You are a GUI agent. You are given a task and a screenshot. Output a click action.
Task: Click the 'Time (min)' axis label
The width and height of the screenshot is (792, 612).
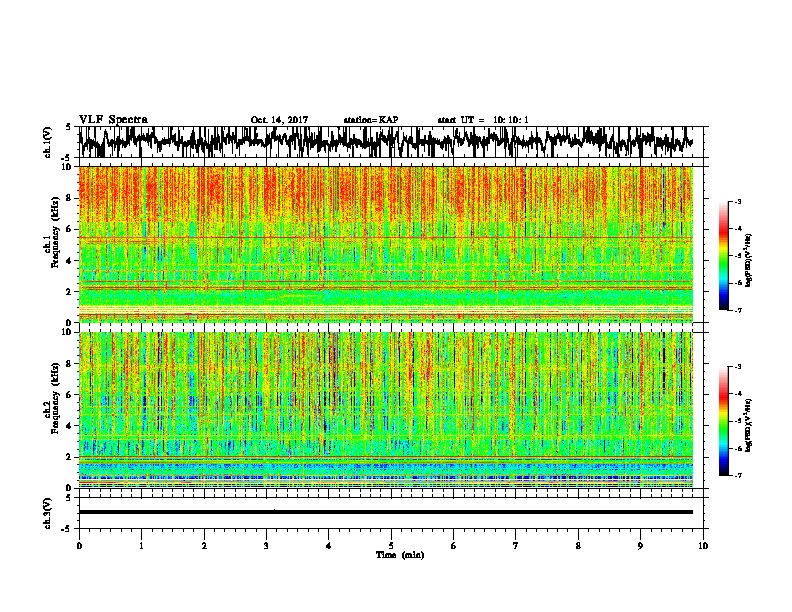(400, 555)
